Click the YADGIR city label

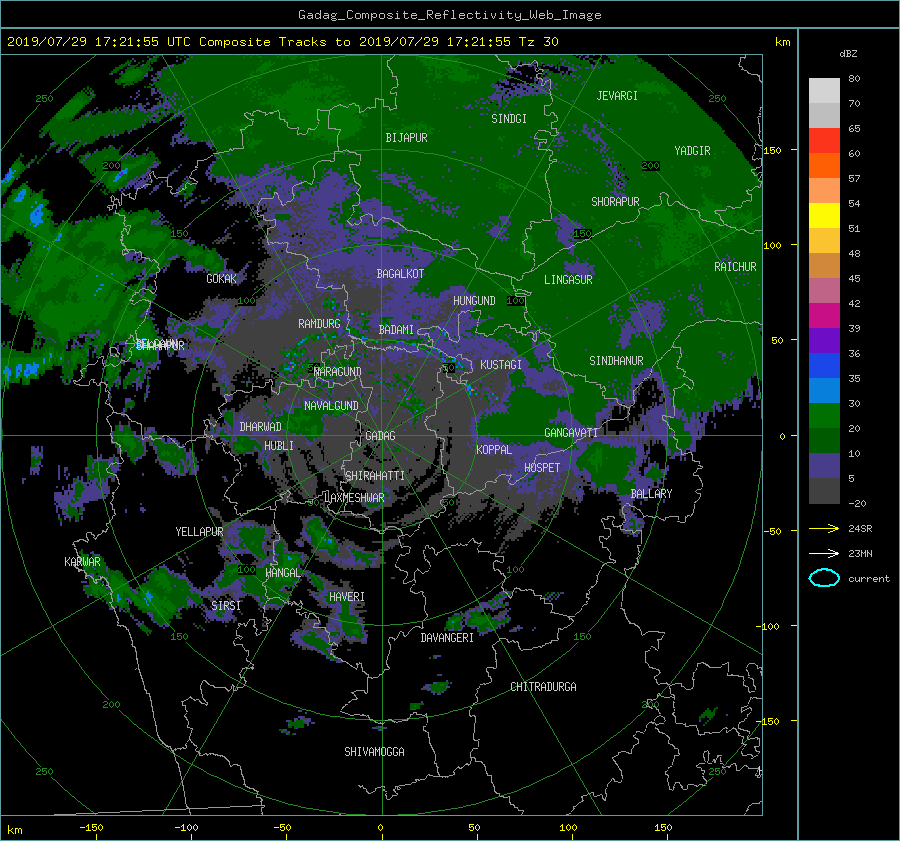pyautogui.click(x=692, y=151)
